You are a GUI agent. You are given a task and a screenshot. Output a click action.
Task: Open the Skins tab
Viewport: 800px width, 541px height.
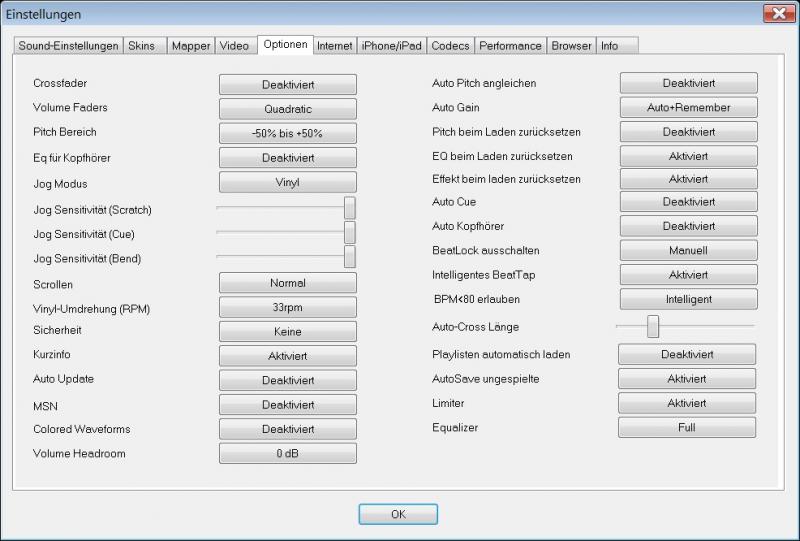142,46
